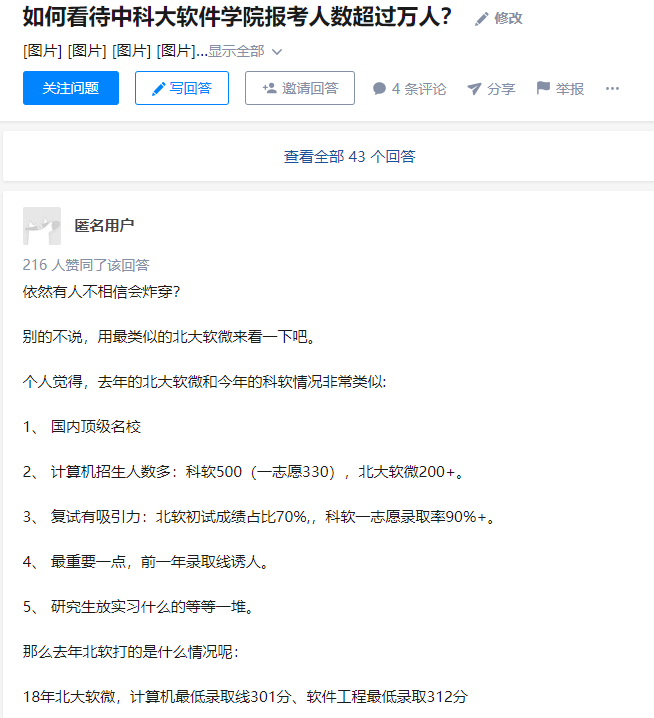Click the anonymous user avatar

coord(42,226)
